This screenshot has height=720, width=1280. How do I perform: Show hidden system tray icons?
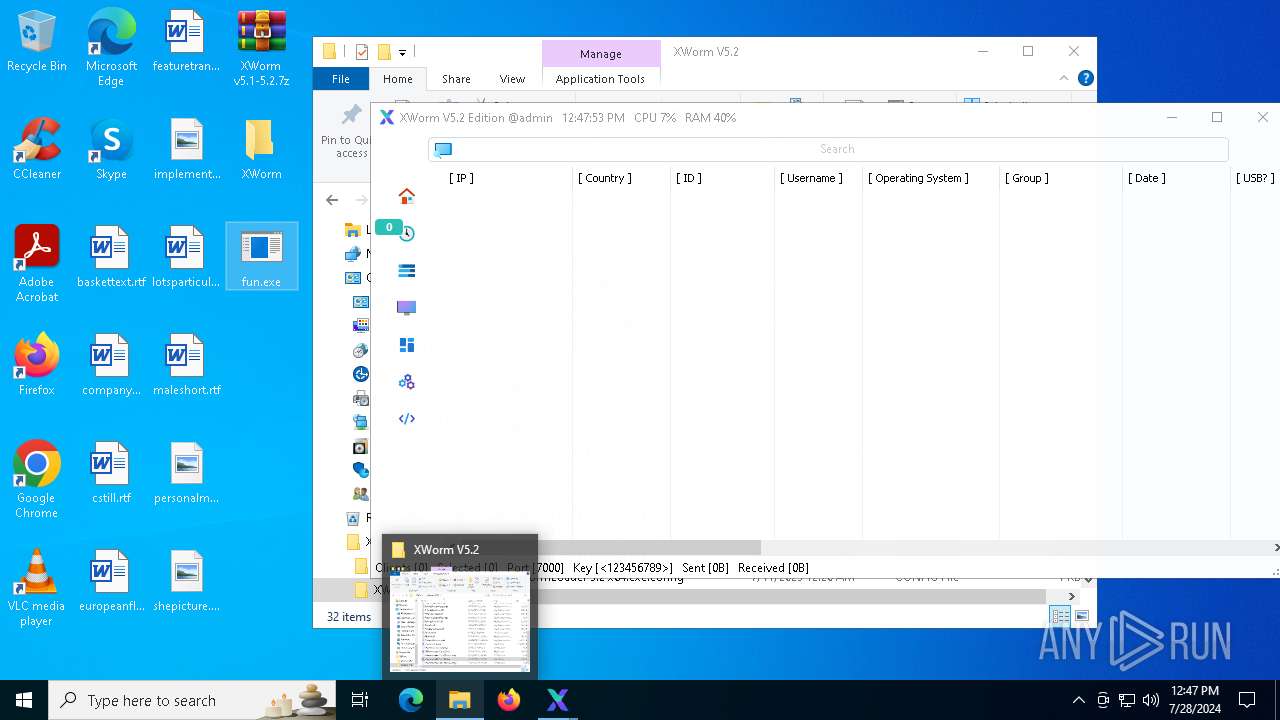click(1078, 700)
